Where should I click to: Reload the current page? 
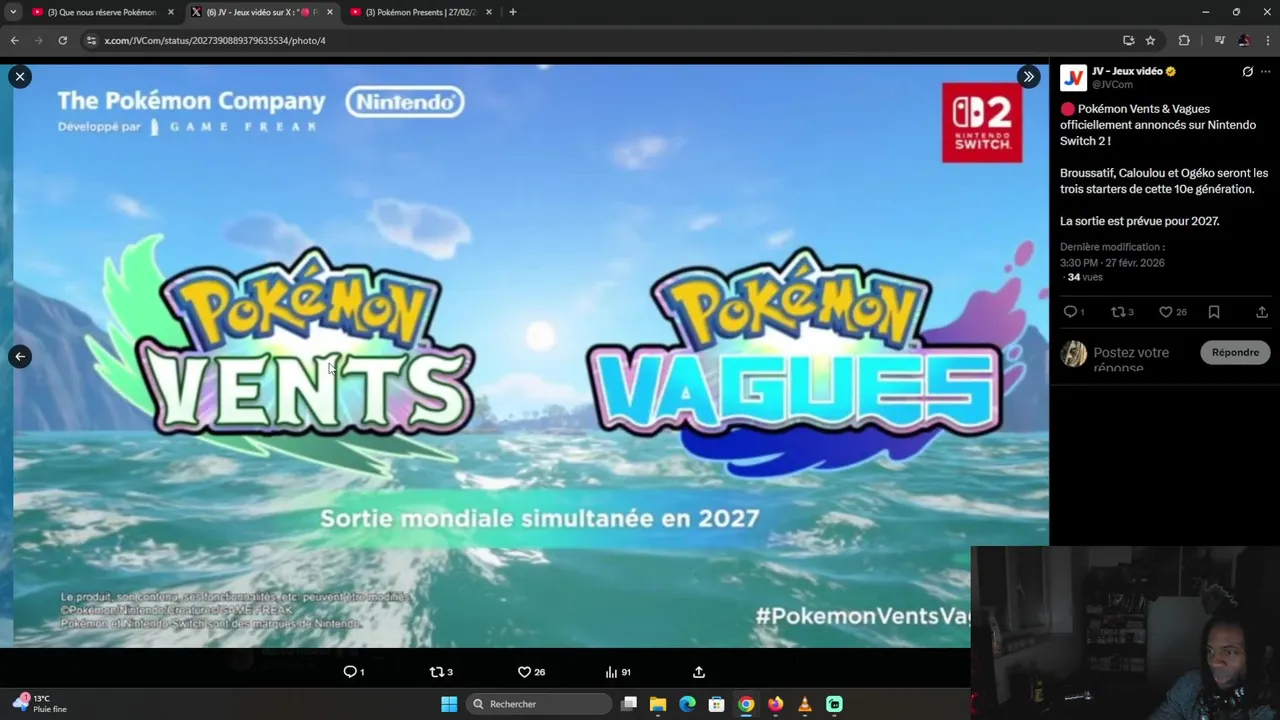62,40
